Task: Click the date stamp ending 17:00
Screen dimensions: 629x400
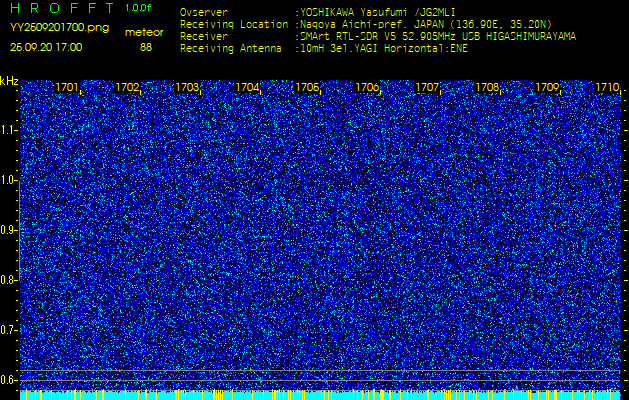Action: [x=46, y=47]
